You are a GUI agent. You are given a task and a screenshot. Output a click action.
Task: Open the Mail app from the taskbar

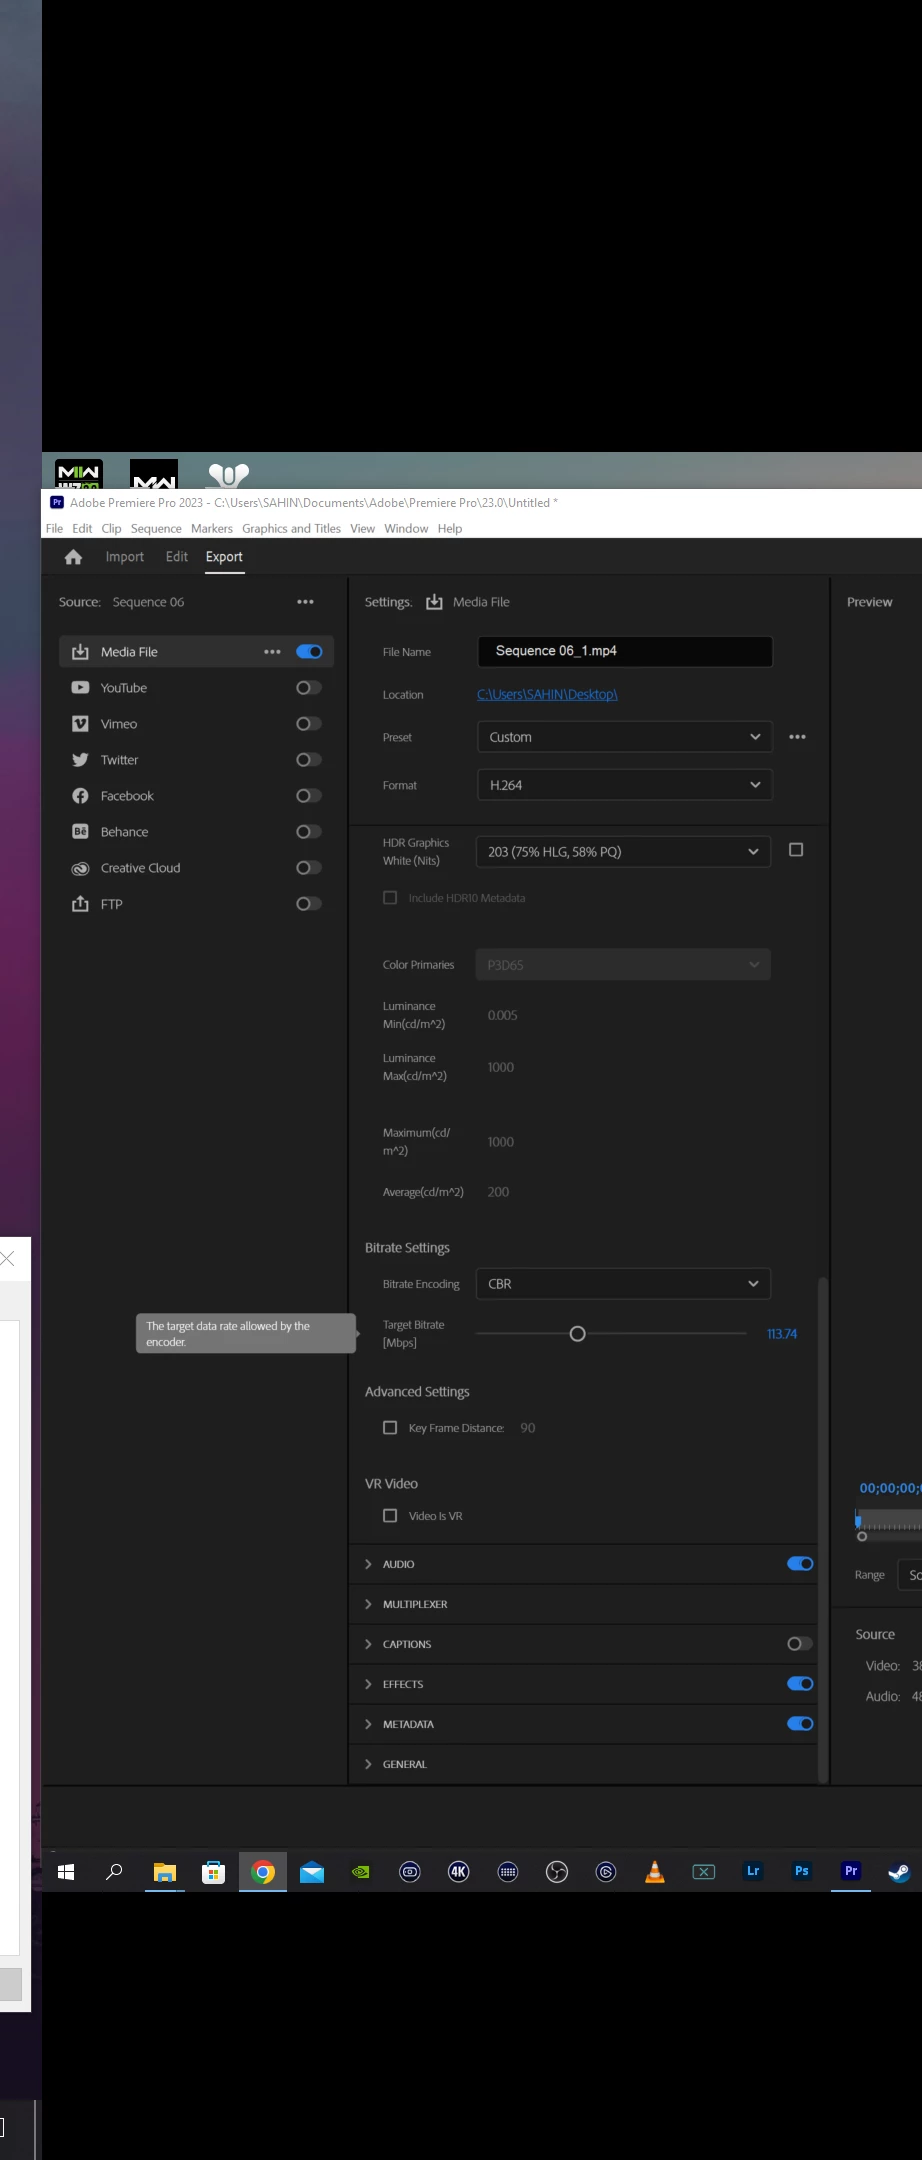point(312,1872)
